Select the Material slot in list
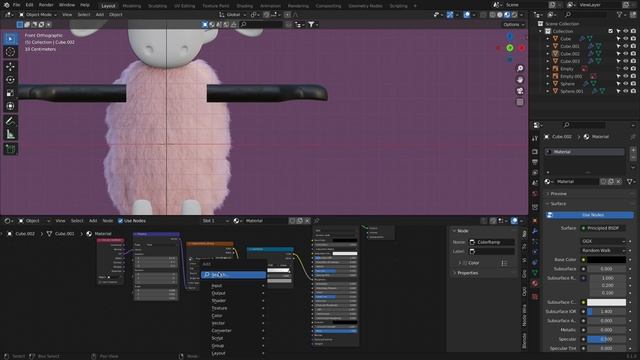This screenshot has height=360, width=640. click(x=585, y=152)
